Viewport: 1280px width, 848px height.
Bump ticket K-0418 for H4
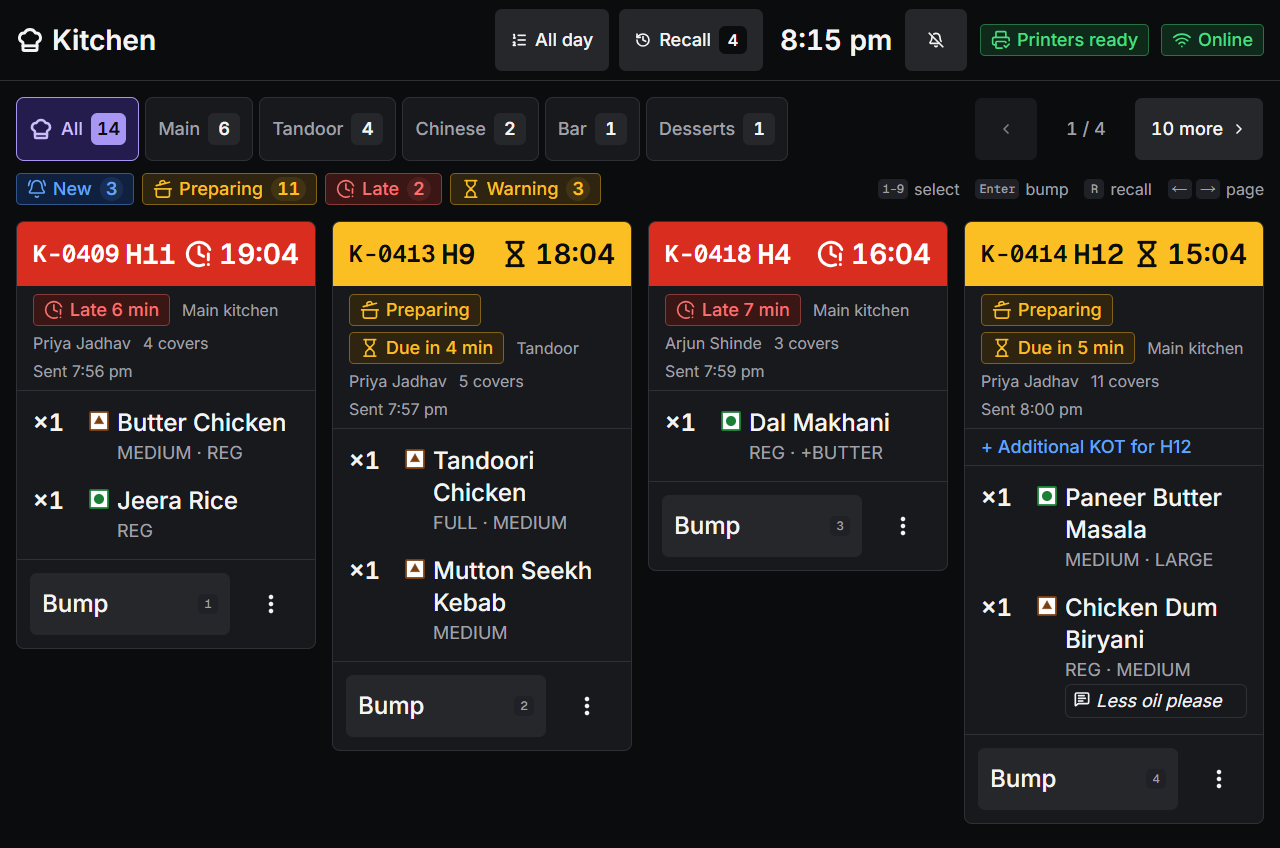[762, 526]
